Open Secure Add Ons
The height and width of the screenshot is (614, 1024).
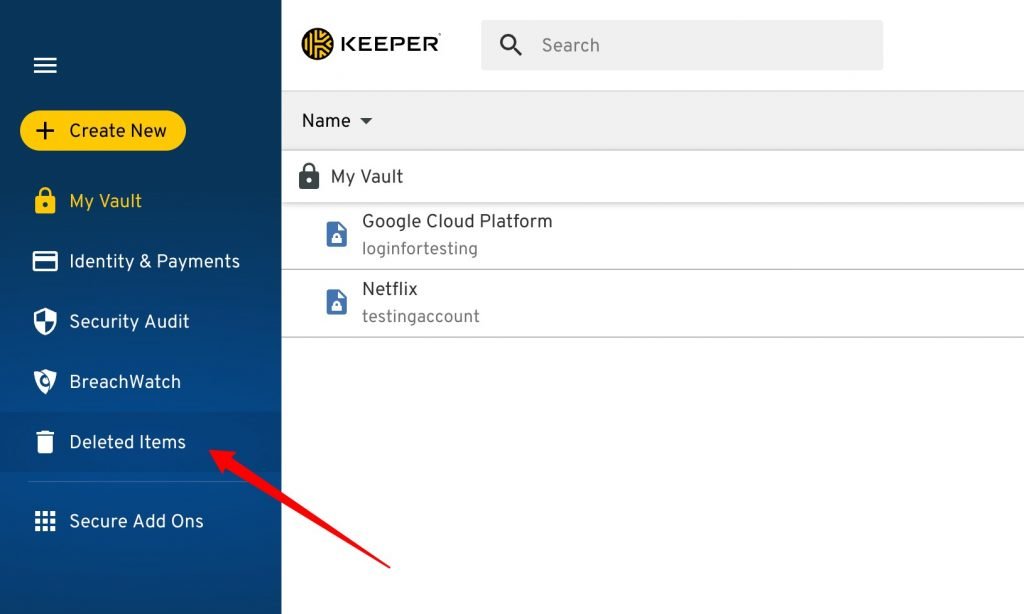[136, 521]
